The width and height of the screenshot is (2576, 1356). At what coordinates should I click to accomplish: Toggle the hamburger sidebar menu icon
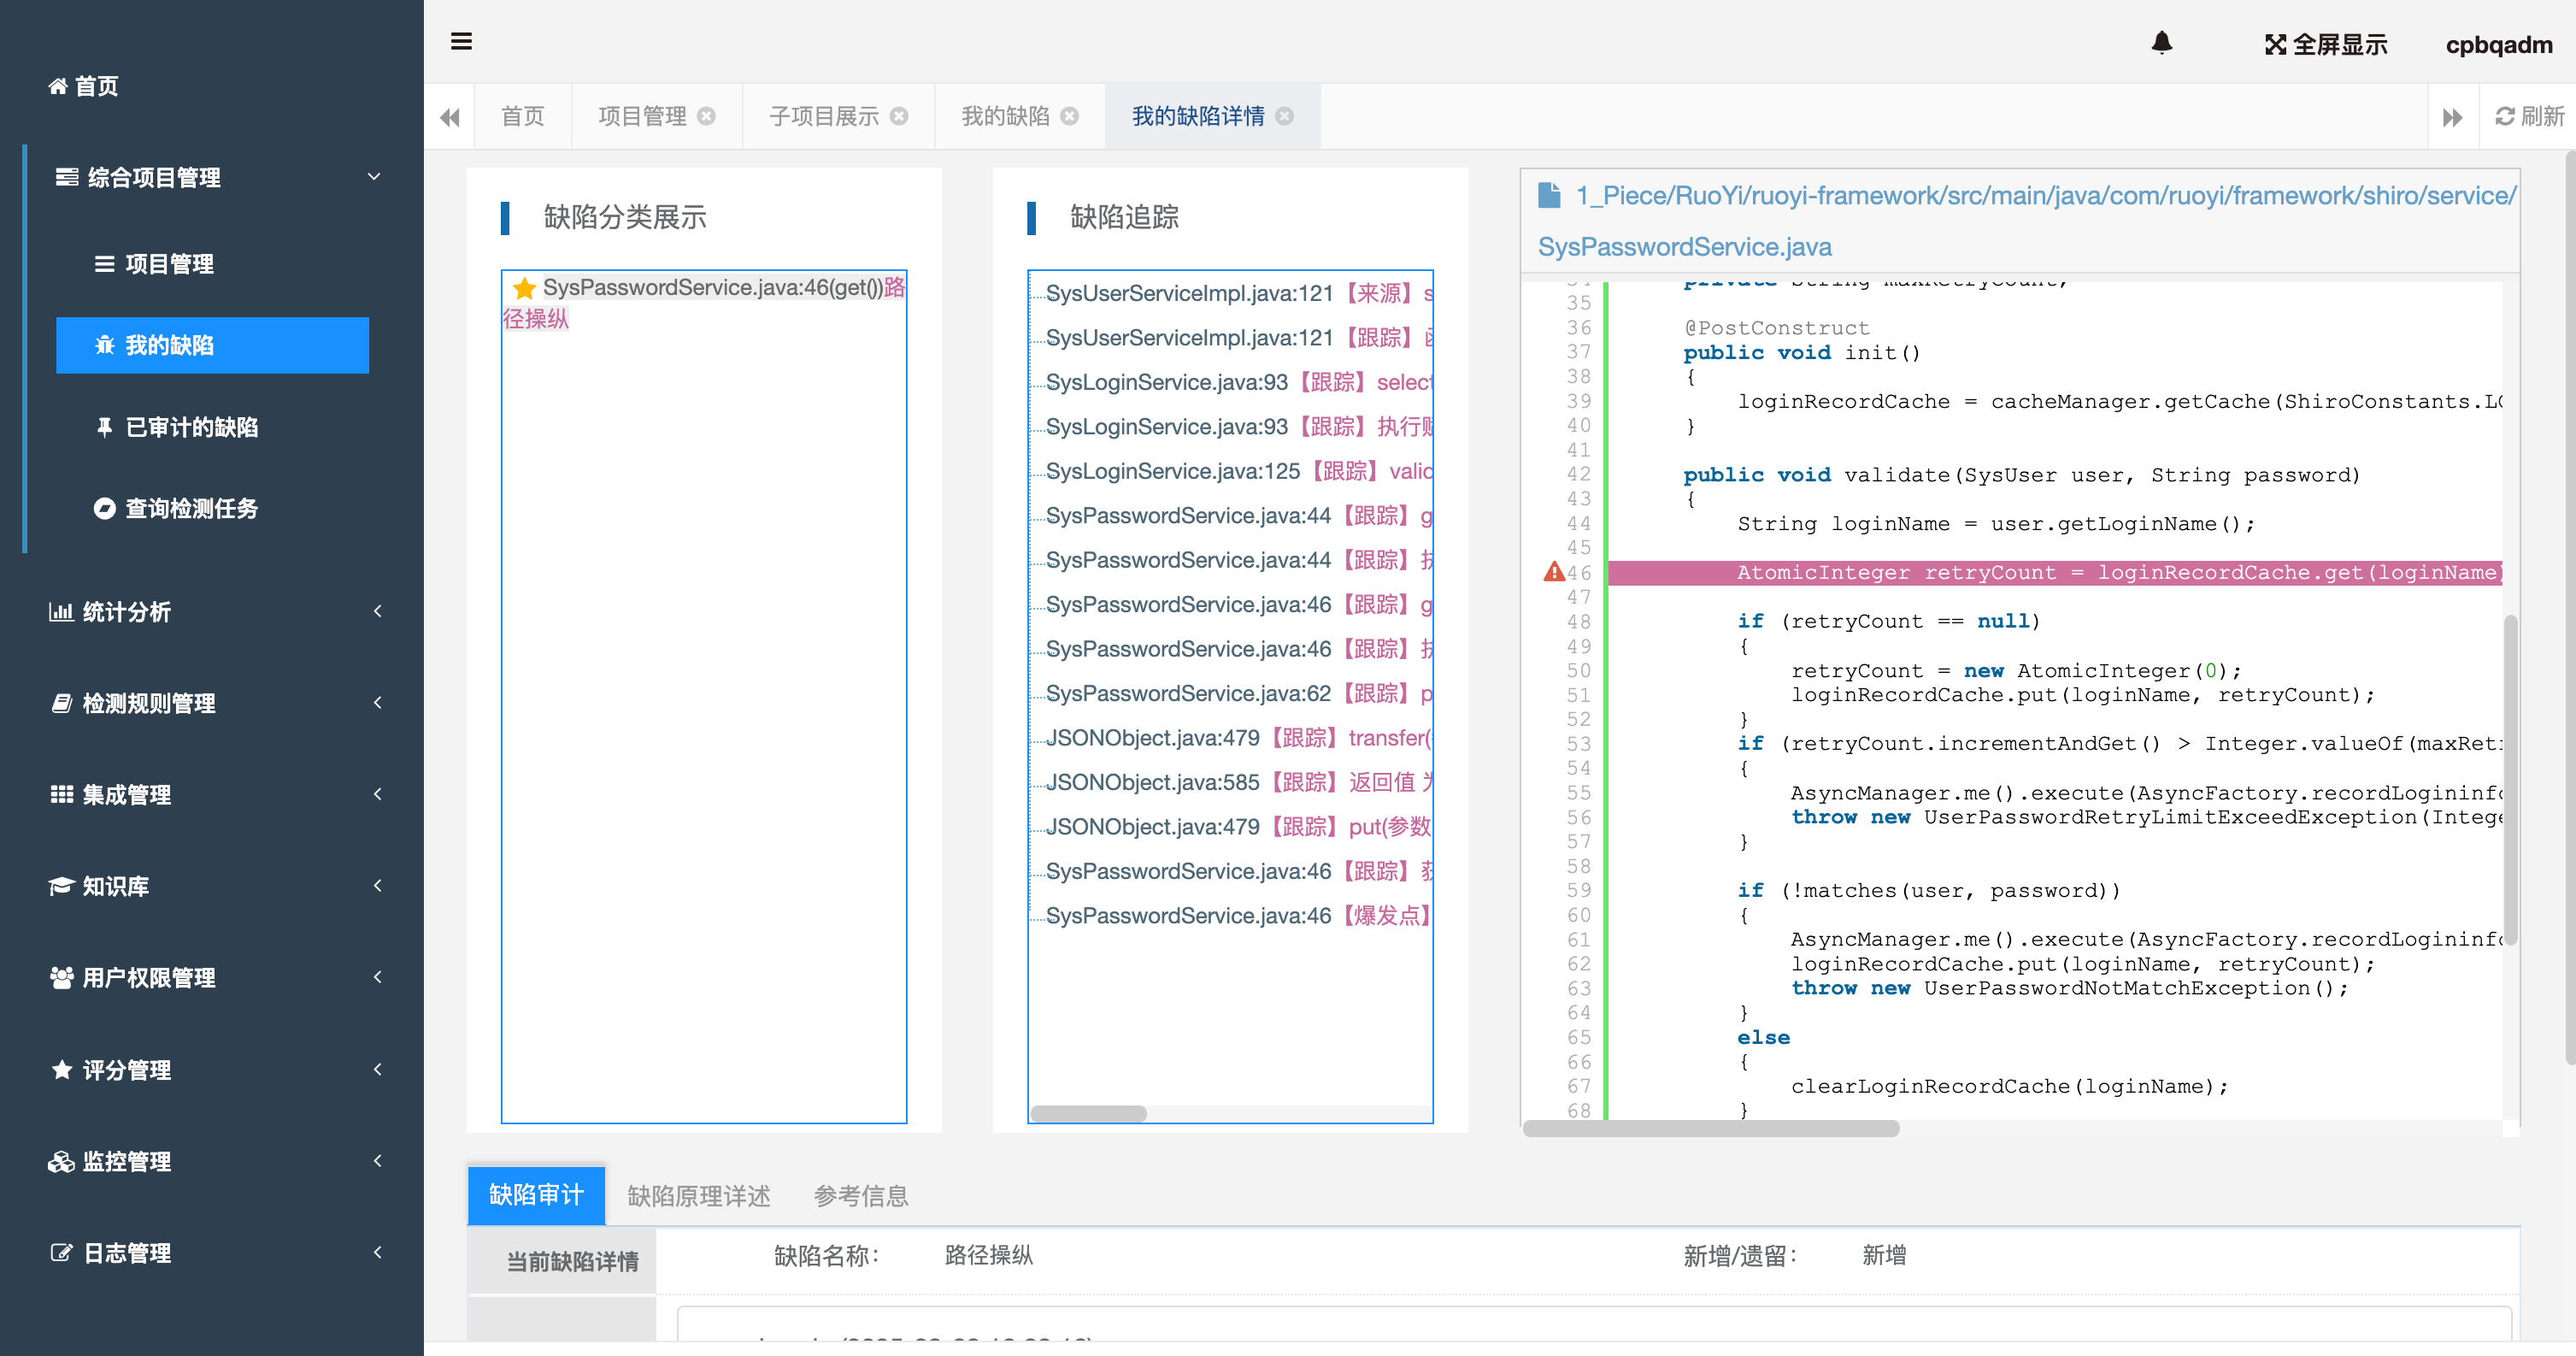[461, 41]
